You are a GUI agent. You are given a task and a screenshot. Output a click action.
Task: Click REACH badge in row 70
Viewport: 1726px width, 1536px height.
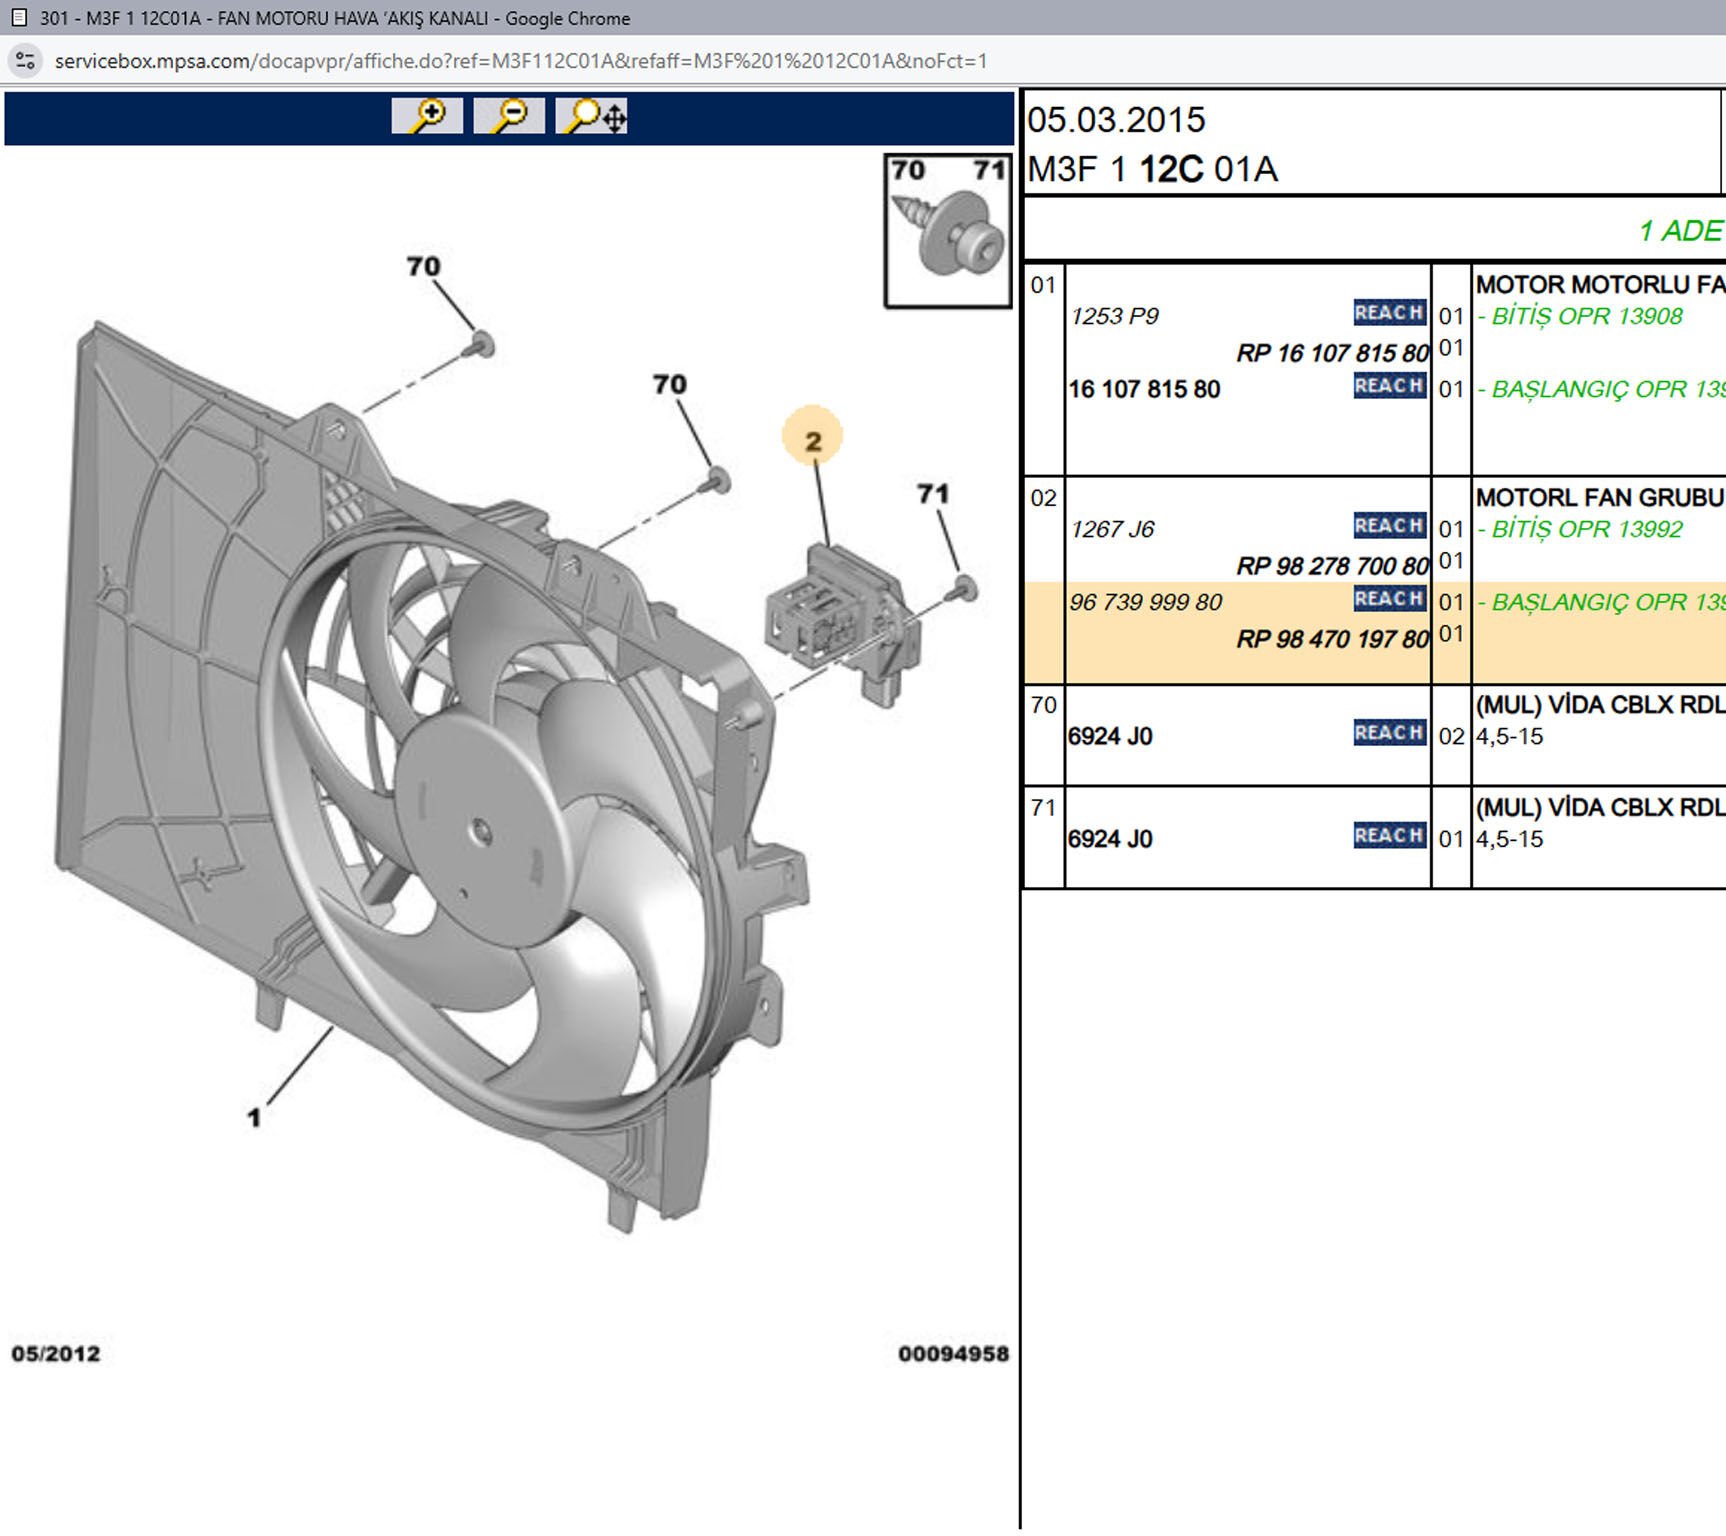coord(1389,733)
